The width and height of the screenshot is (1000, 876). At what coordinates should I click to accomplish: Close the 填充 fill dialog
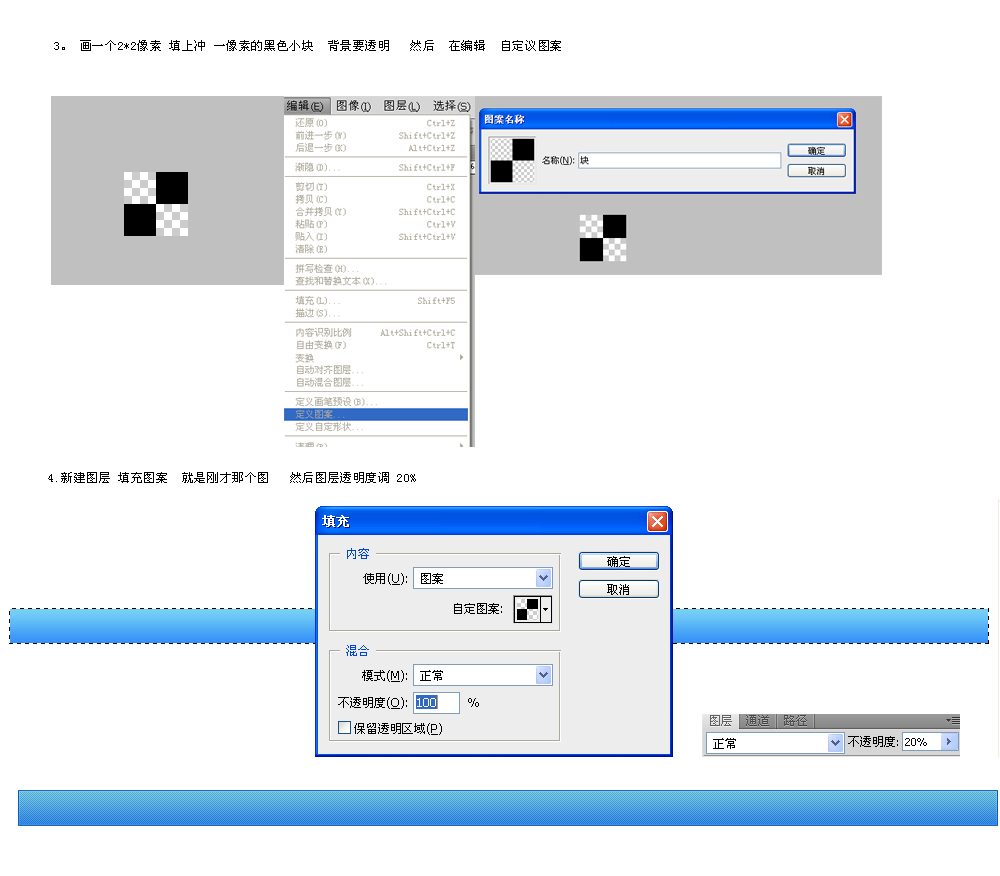(x=657, y=521)
